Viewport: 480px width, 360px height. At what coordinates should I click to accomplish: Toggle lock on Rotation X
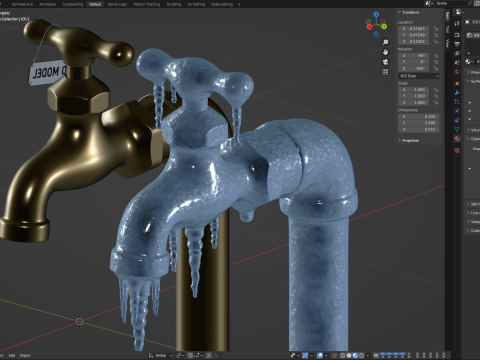click(x=436, y=56)
